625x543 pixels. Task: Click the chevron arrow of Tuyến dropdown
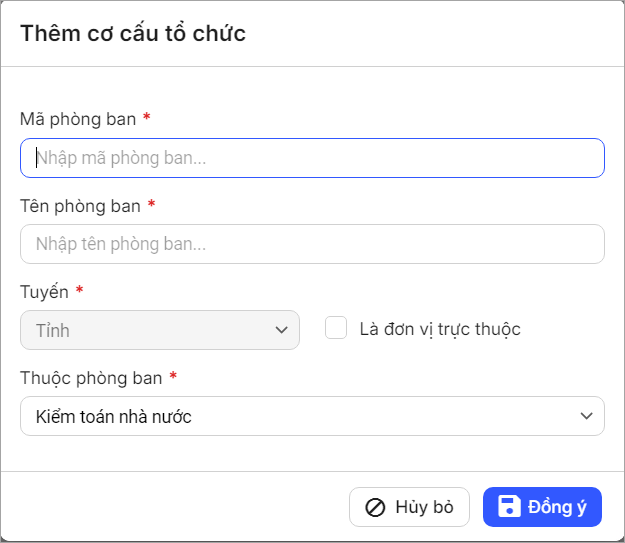click(280, 330)
